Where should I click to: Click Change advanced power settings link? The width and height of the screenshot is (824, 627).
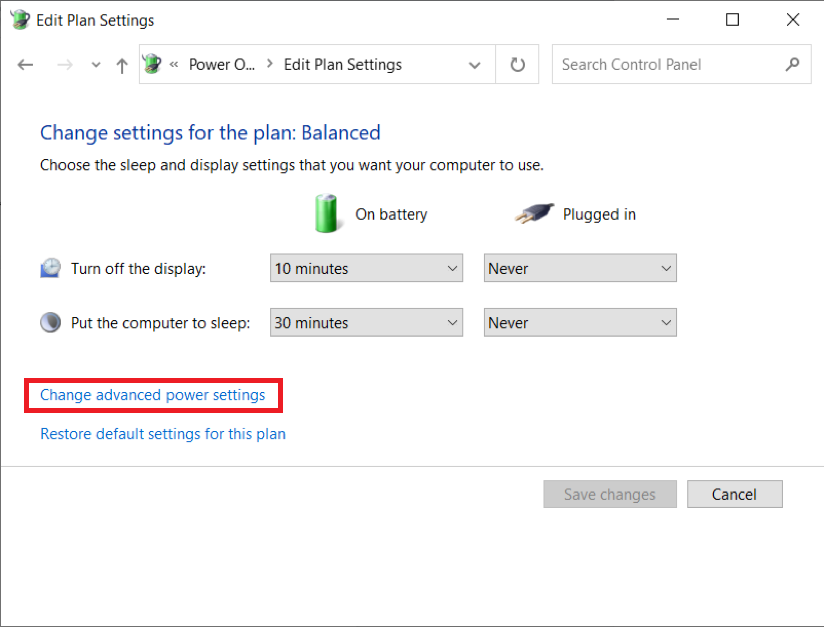[152, 395]
